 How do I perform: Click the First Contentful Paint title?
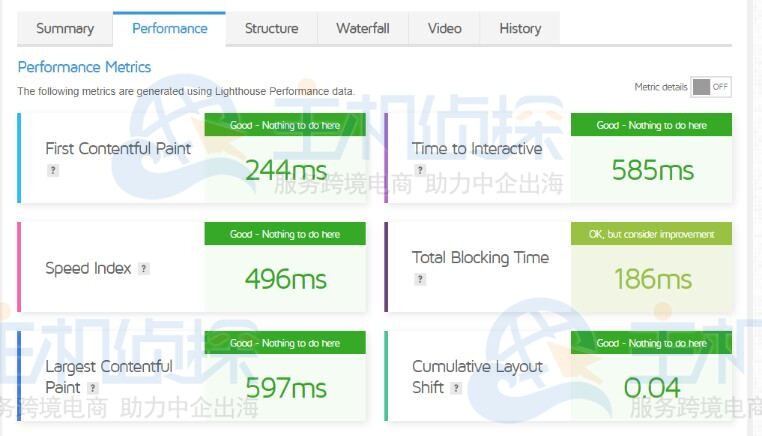(x=118, y=149)
